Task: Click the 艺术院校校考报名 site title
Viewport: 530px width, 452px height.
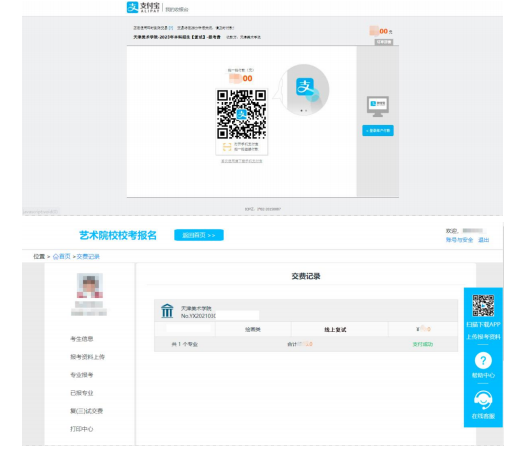Action: (118, 235)
